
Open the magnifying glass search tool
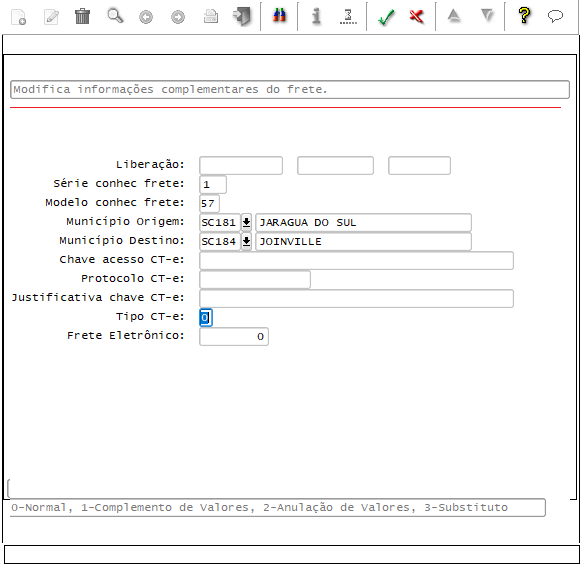point(115,16)
